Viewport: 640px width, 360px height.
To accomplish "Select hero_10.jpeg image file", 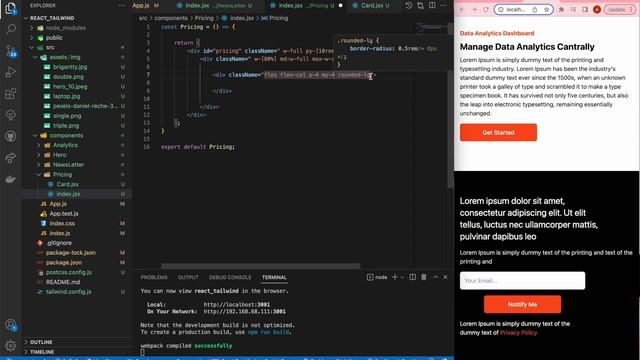I will point(70,87).
